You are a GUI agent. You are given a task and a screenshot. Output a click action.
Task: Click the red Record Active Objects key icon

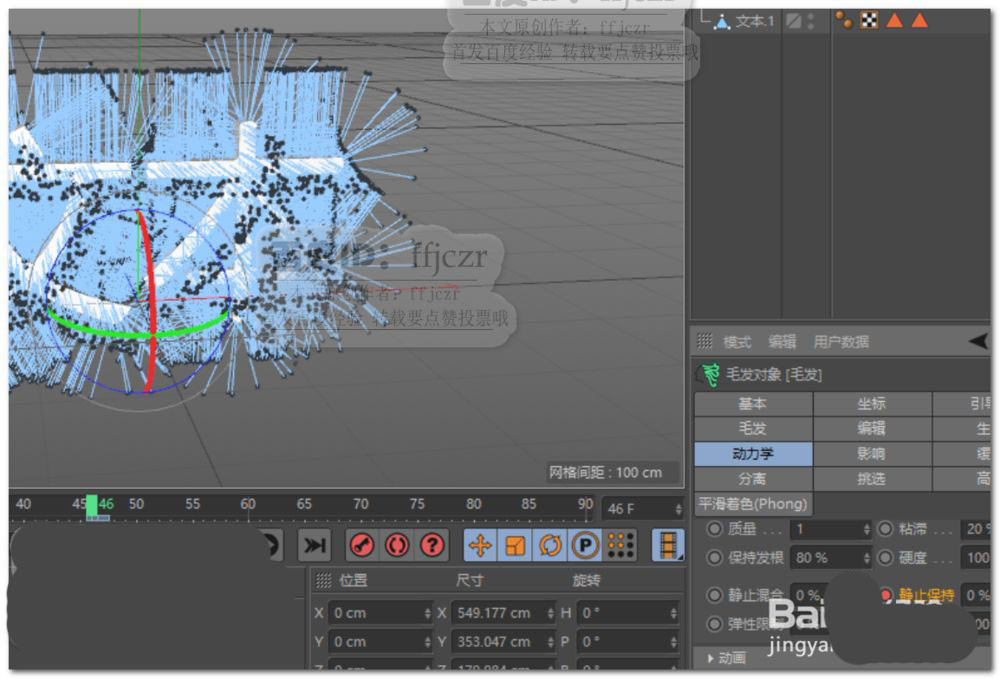[362, 546]
